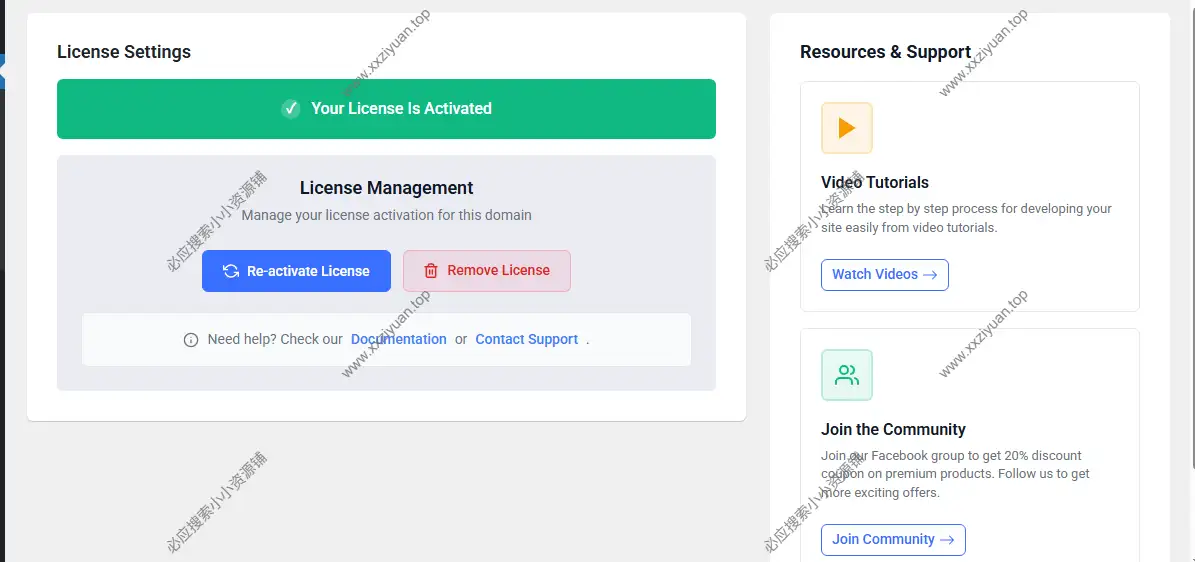Image resolution: width=1195 pixels, height=562 pixels.
Task: Click the refresh icon on Re-activate License
Action: point(231,271)
